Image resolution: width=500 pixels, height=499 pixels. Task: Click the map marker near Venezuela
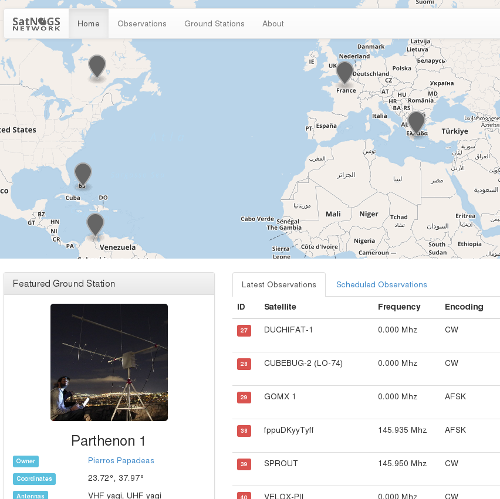point(95,224)
